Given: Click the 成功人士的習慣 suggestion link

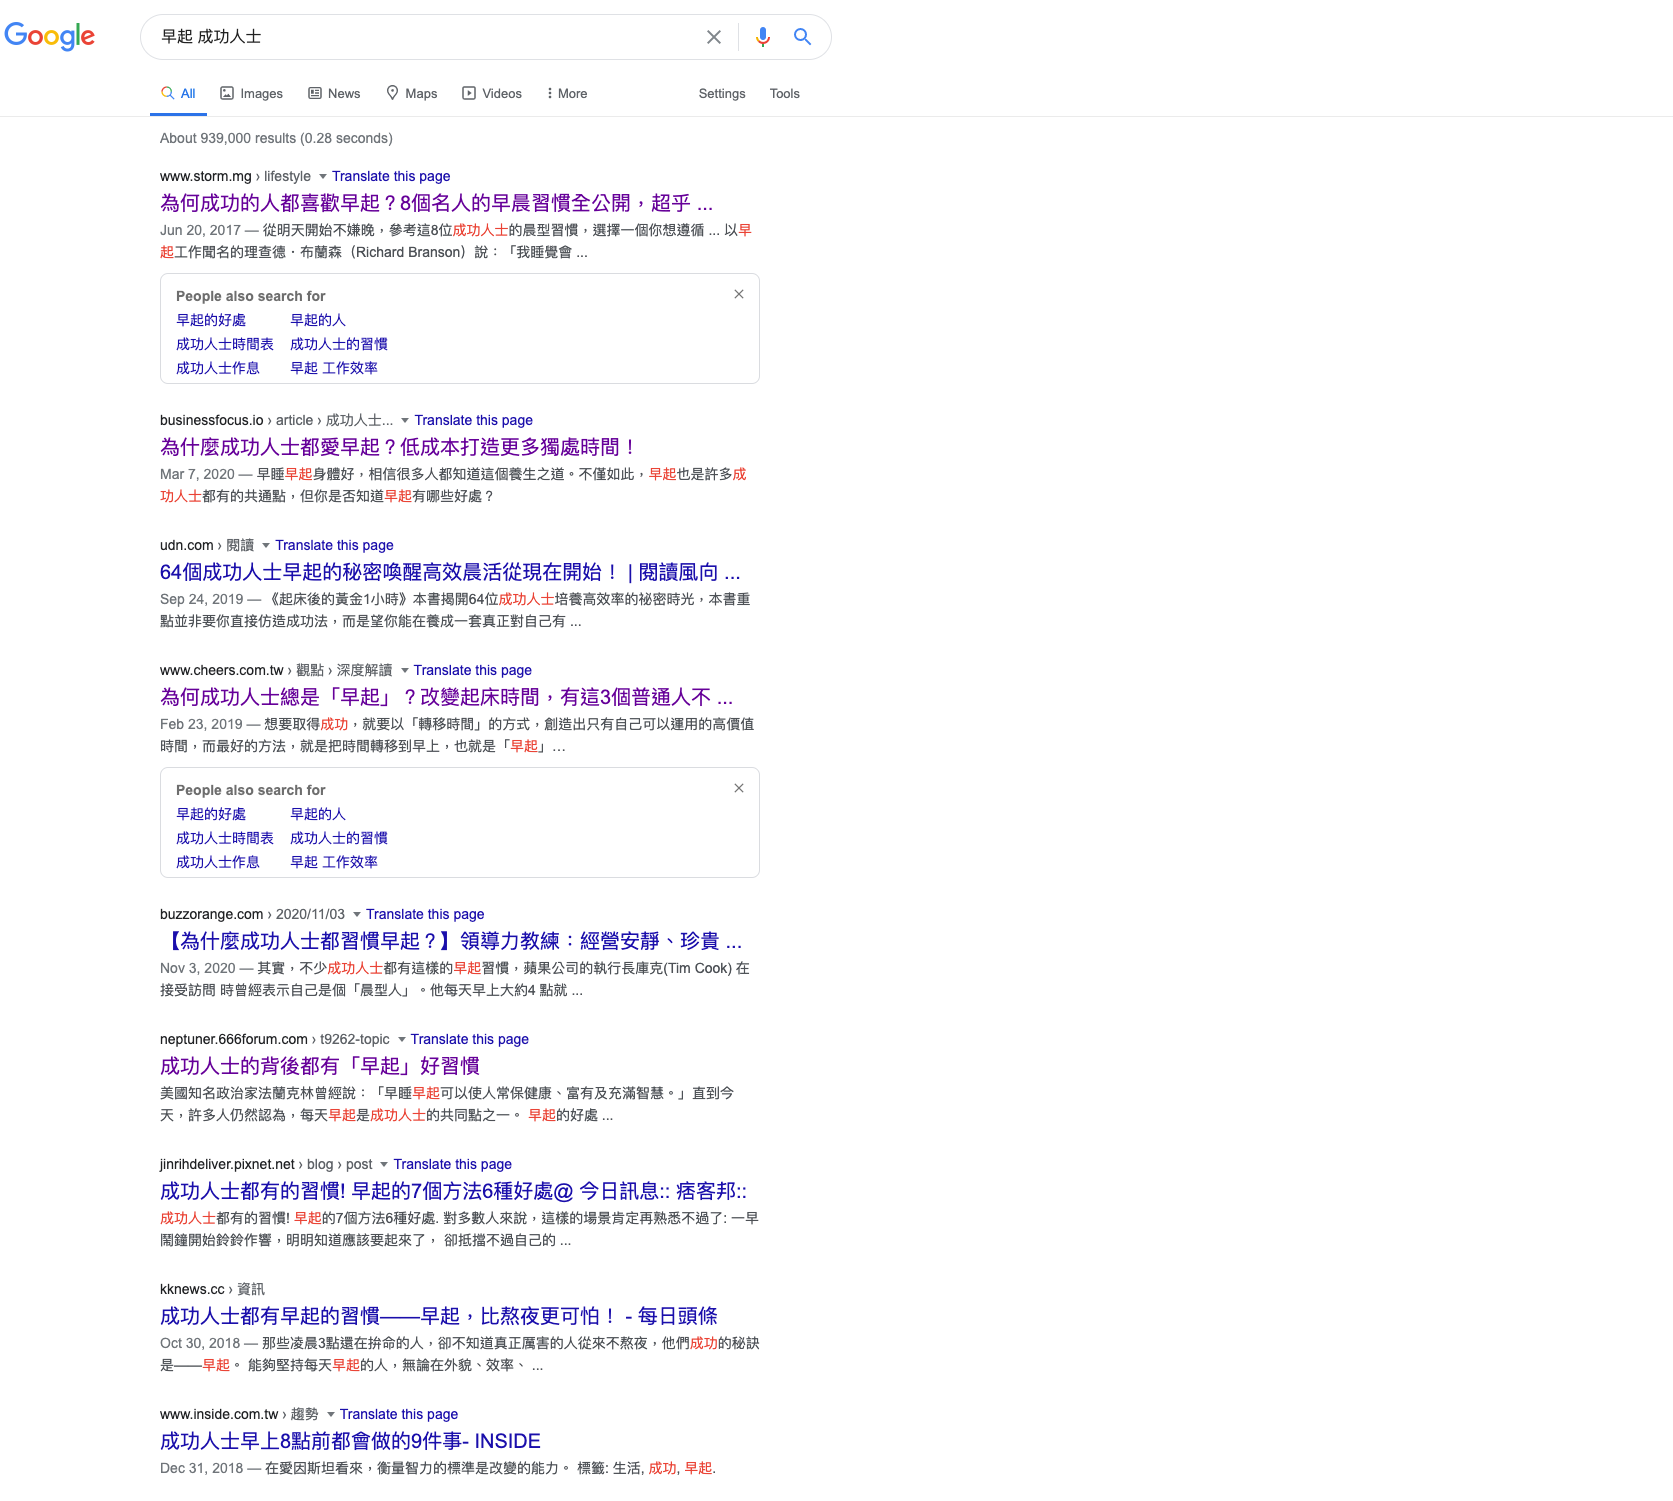Looking at the screenshot, I should [338, 343].
